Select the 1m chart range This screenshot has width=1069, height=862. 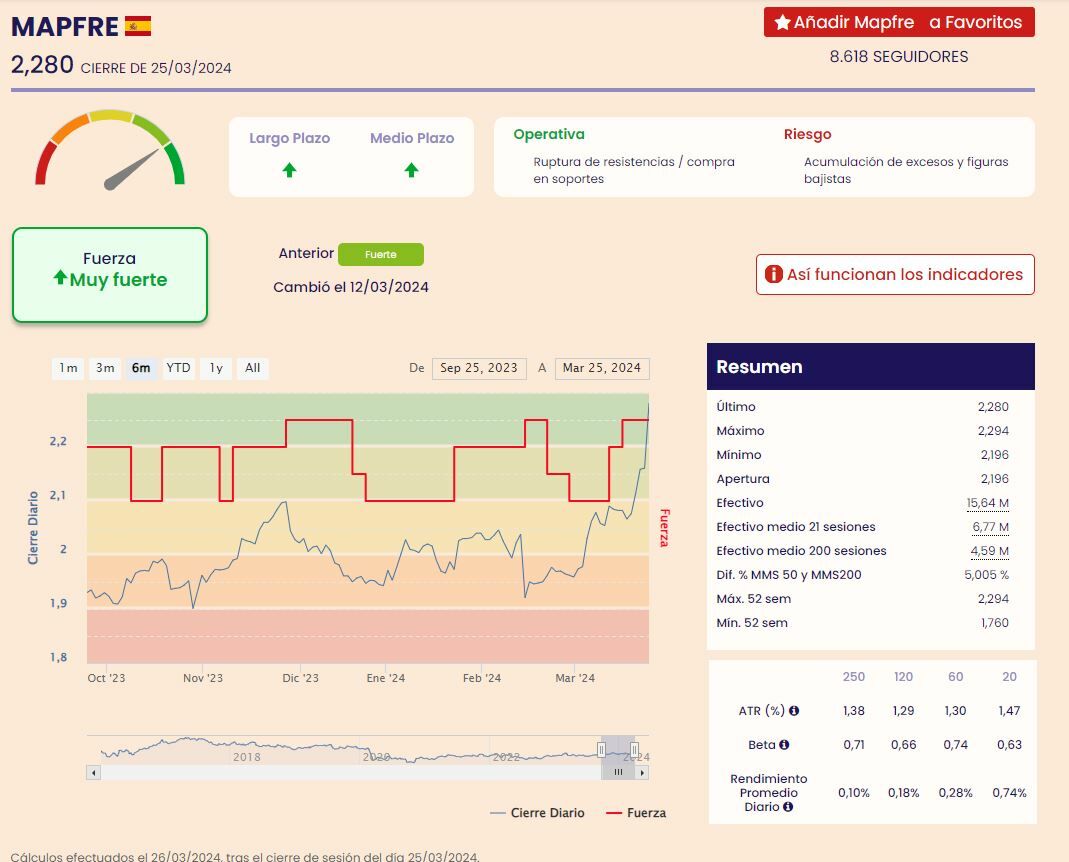pyautogui.click(x=68, y=368)
